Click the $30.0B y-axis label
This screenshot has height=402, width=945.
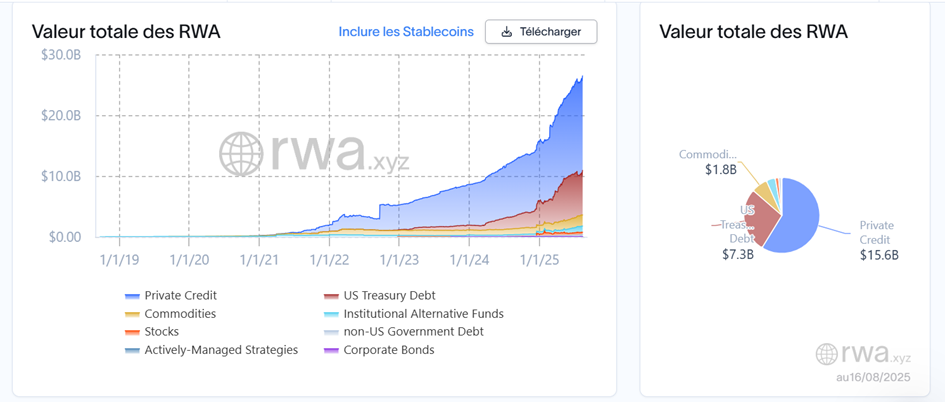pyautogui.click(x=61, y=54)
